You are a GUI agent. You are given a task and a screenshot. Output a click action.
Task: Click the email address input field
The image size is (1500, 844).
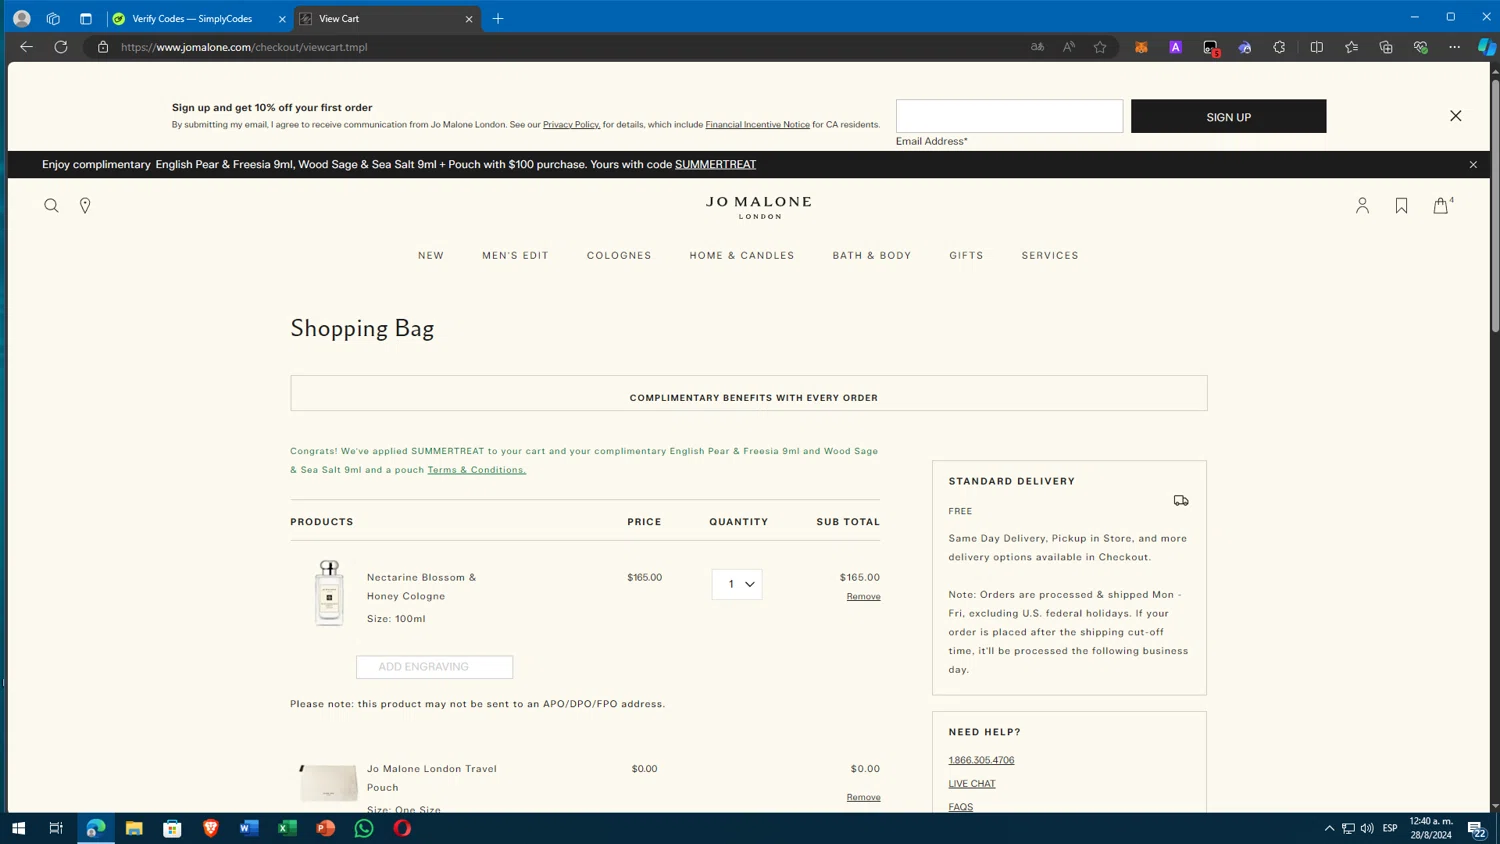pos(1009,116)
